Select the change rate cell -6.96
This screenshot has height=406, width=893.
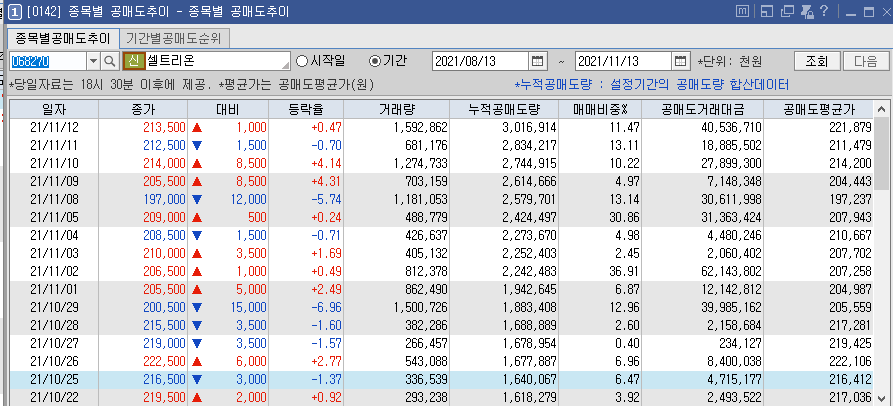[306, 307]
